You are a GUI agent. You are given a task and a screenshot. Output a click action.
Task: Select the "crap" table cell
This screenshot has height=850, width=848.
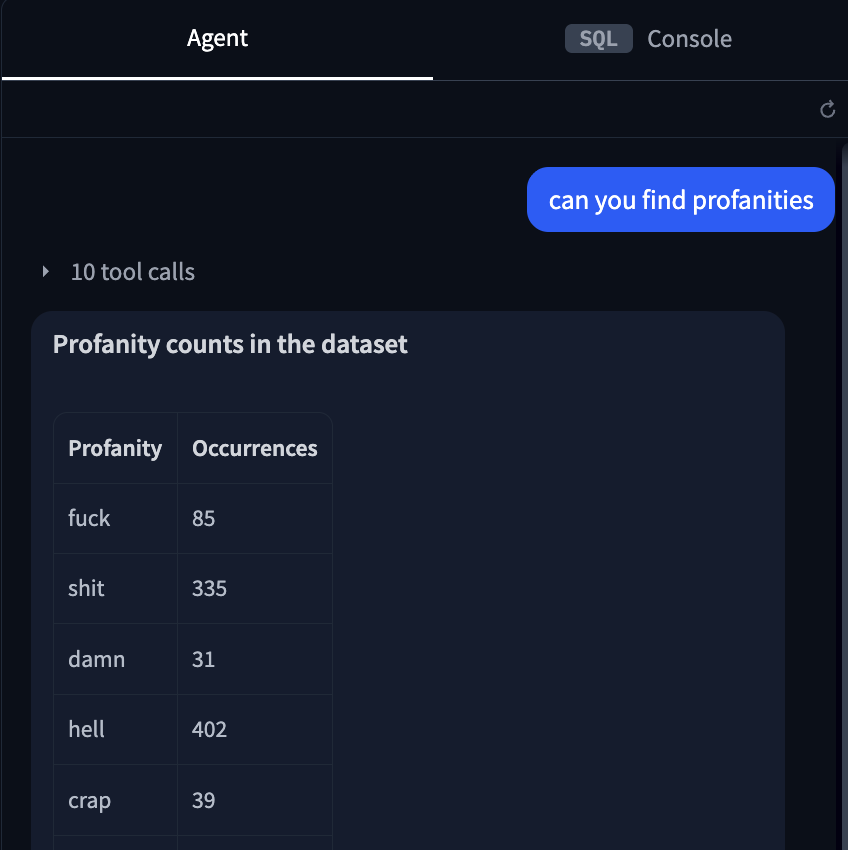pos(89,800)
